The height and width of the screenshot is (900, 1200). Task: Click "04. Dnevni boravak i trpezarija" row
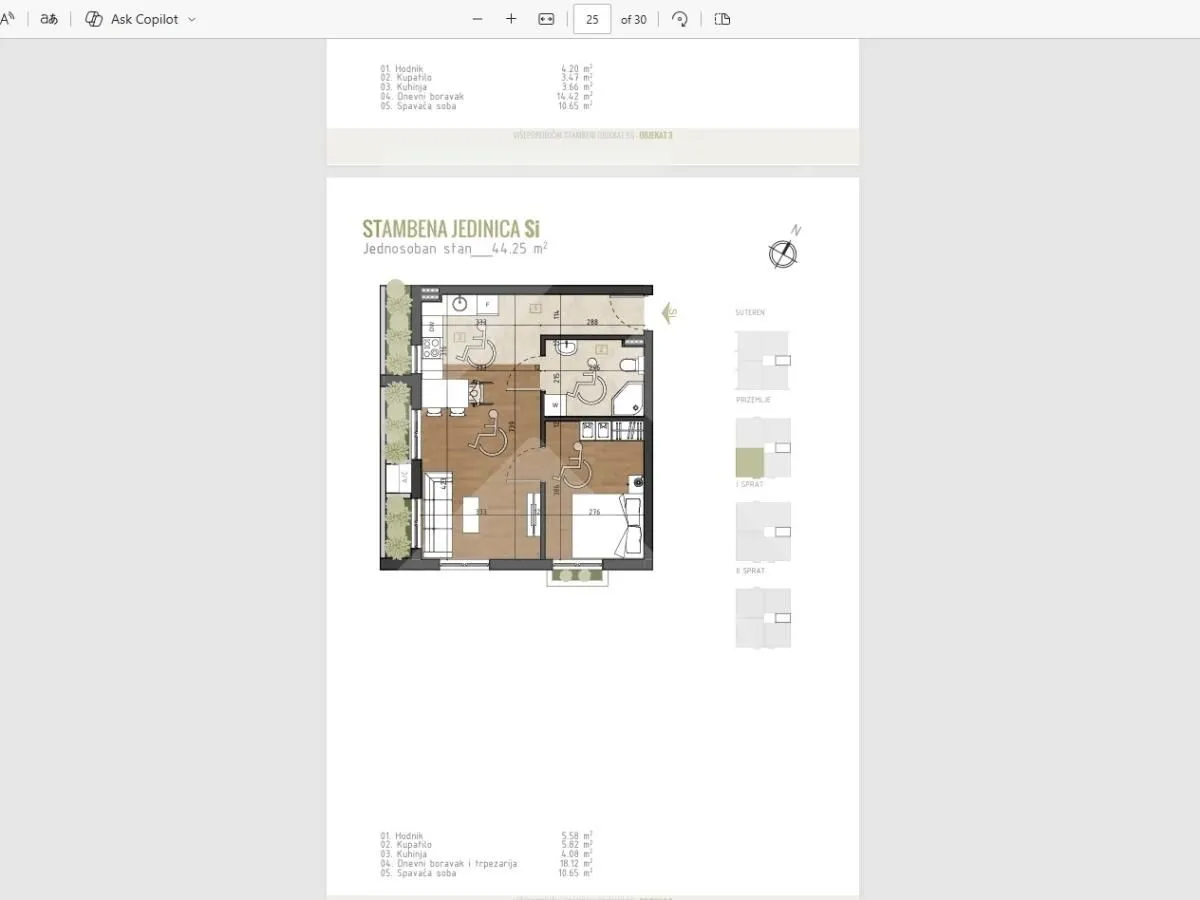(x=486, y=863)
